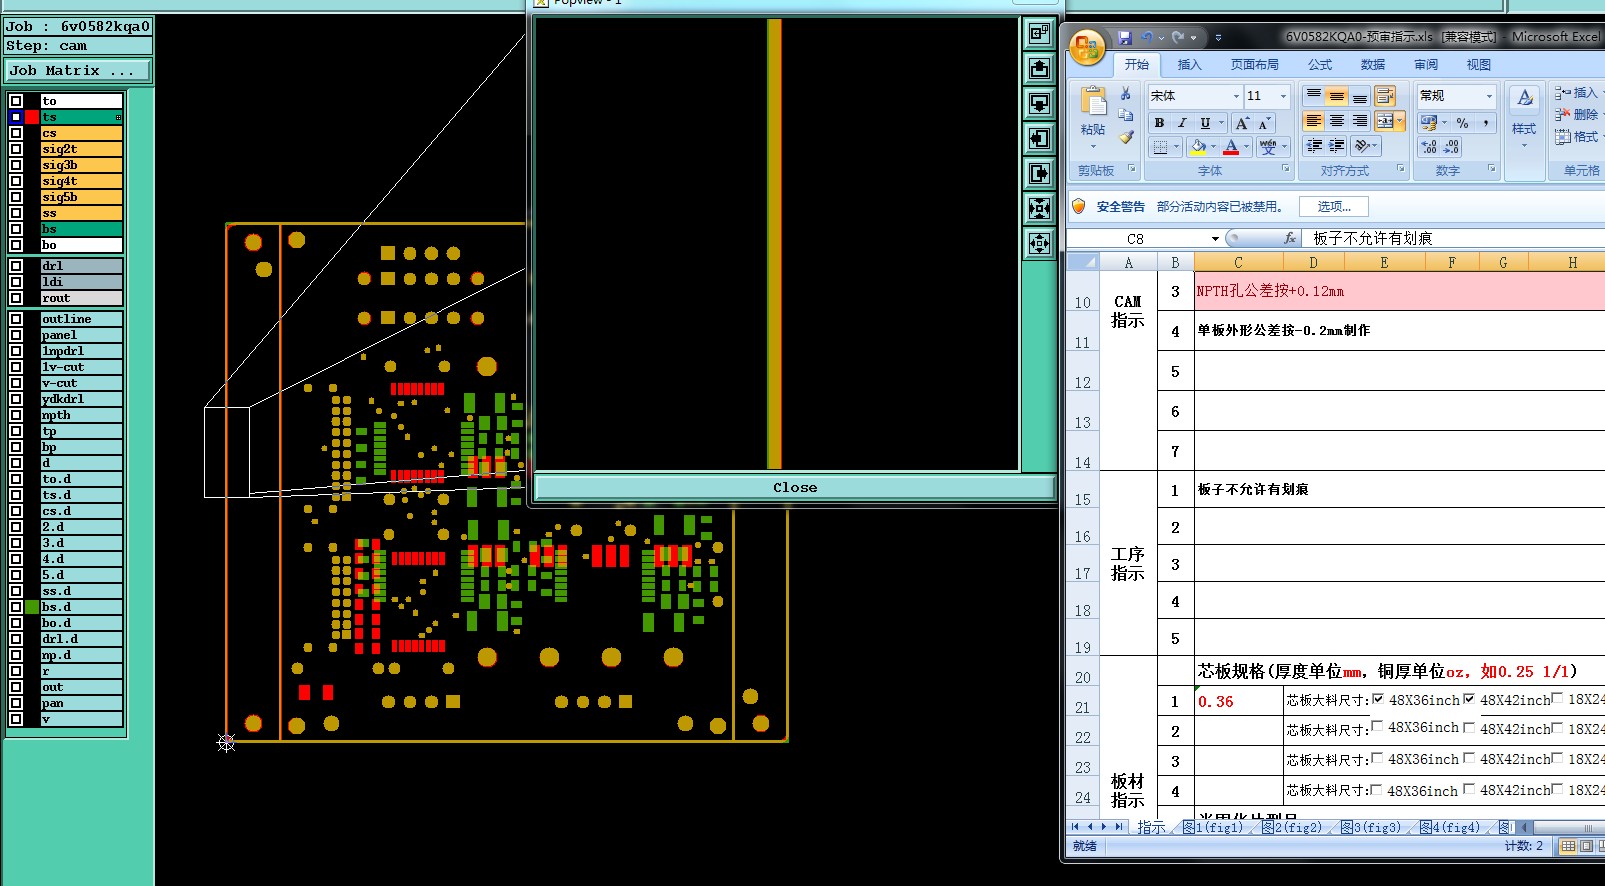
Task: Expand the fill color dropdown arrow
Action: 1212,148
